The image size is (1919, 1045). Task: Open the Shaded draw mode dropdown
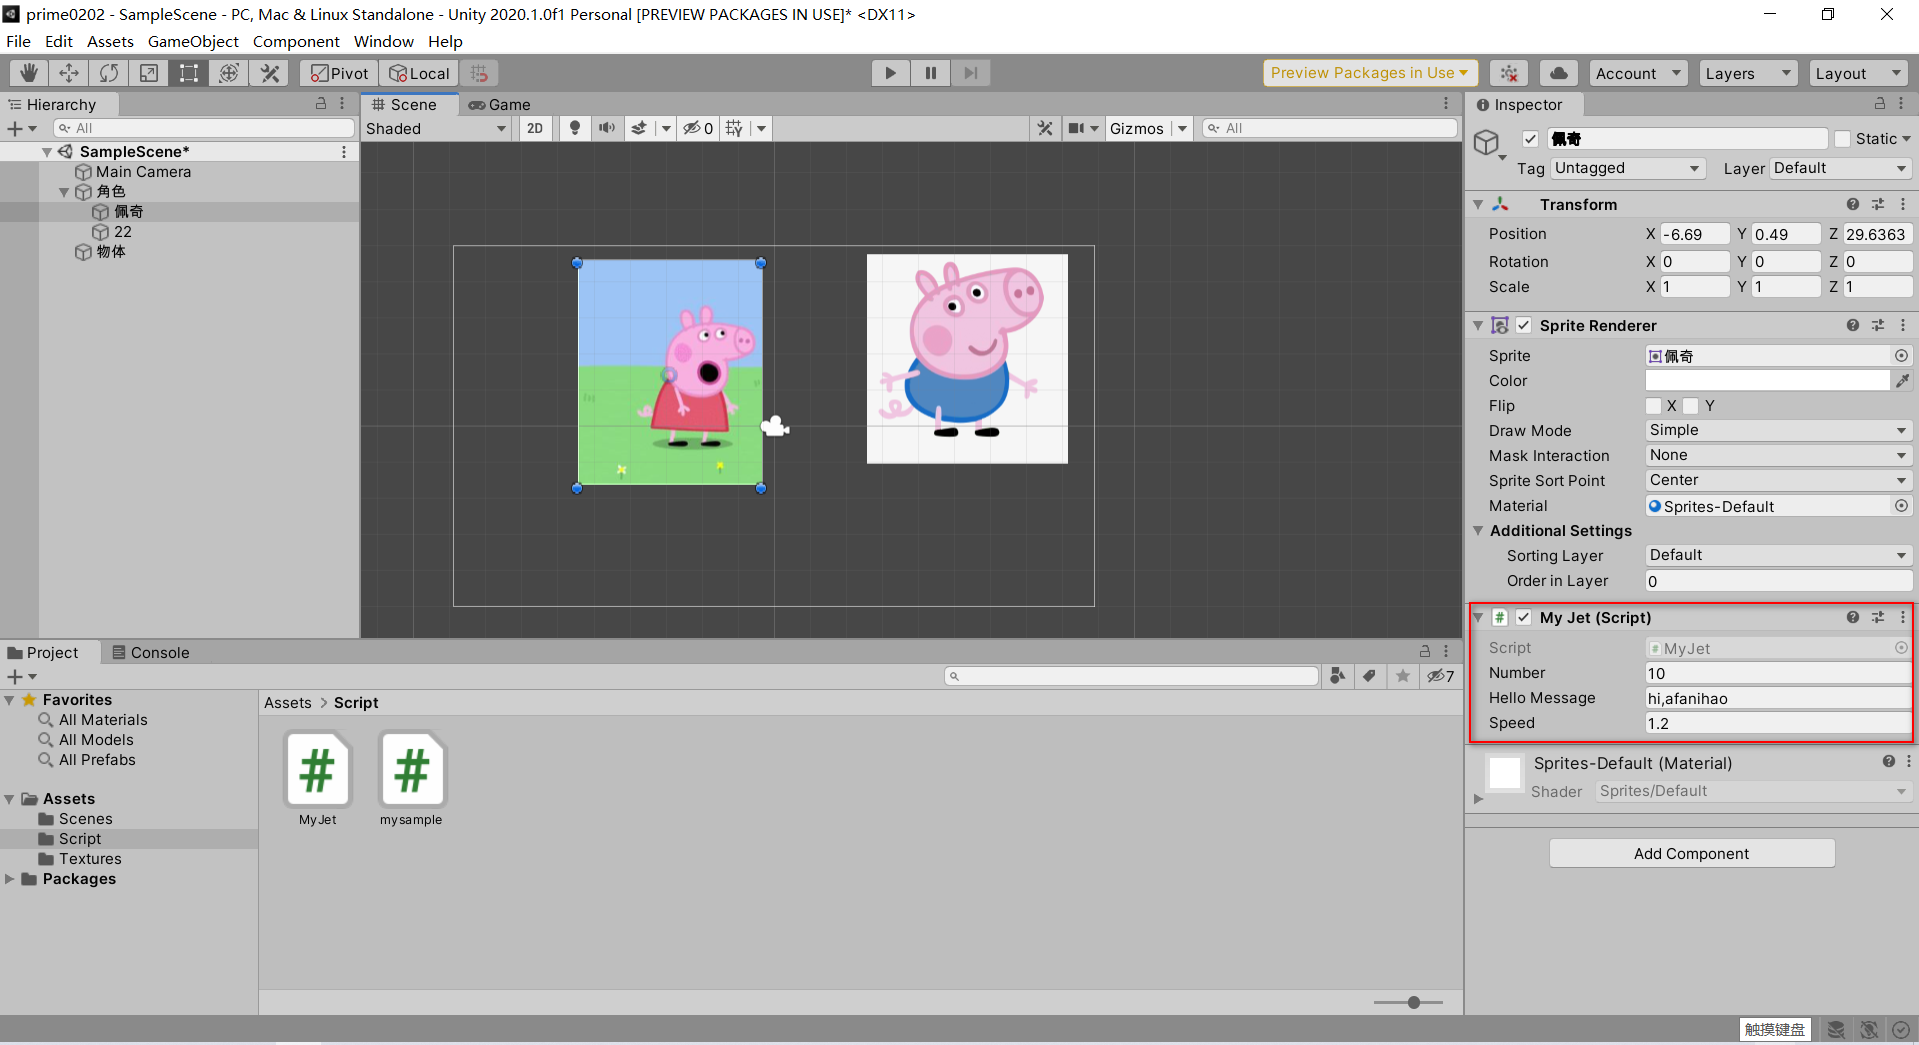coord(437,128)
